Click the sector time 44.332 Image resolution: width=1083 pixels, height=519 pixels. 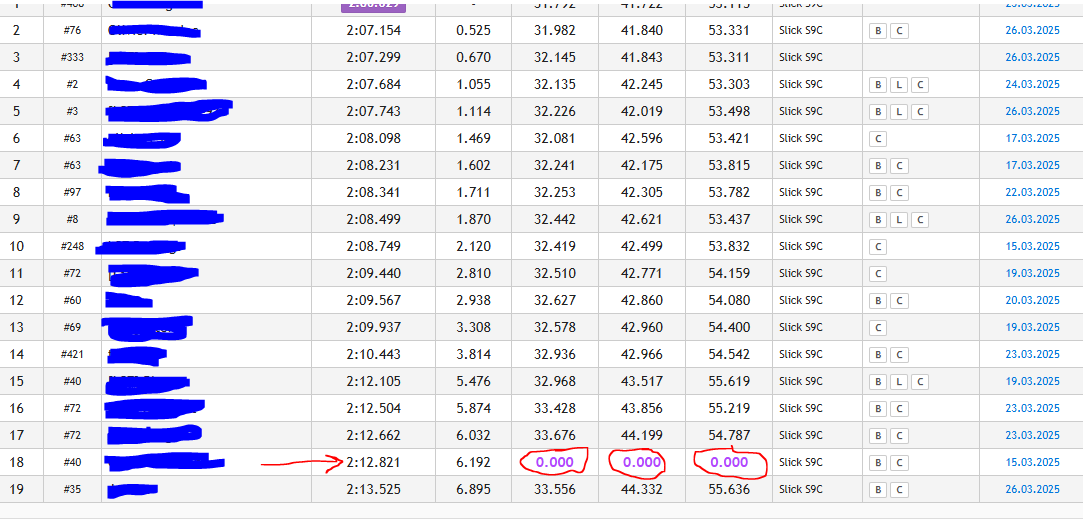tap(642, 490)
